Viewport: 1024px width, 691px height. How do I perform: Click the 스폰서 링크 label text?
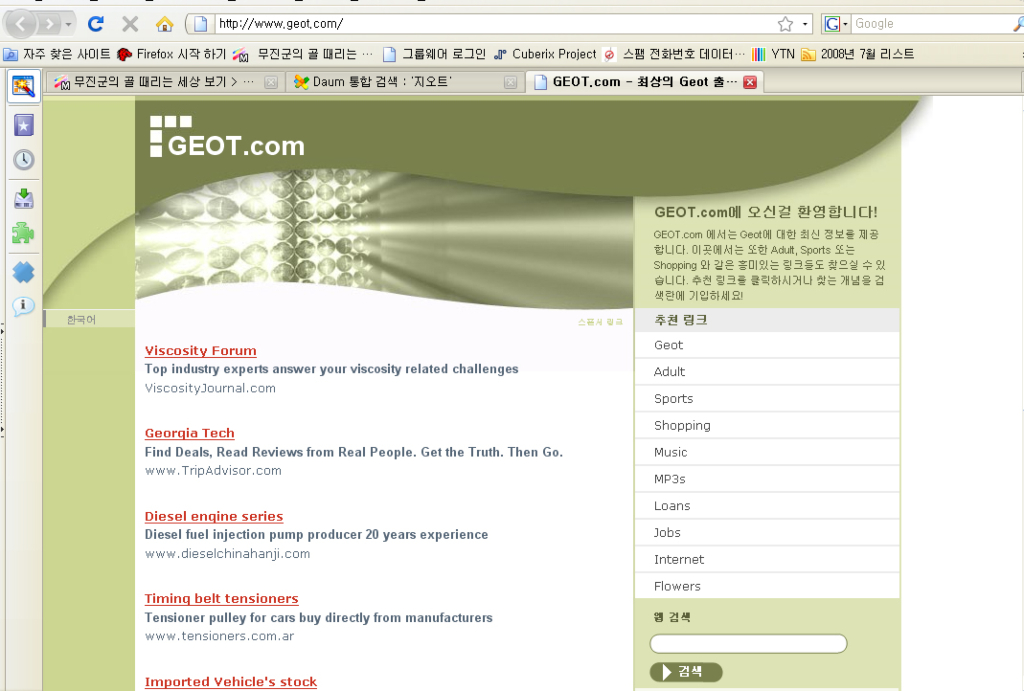click(x=600, y=322)
